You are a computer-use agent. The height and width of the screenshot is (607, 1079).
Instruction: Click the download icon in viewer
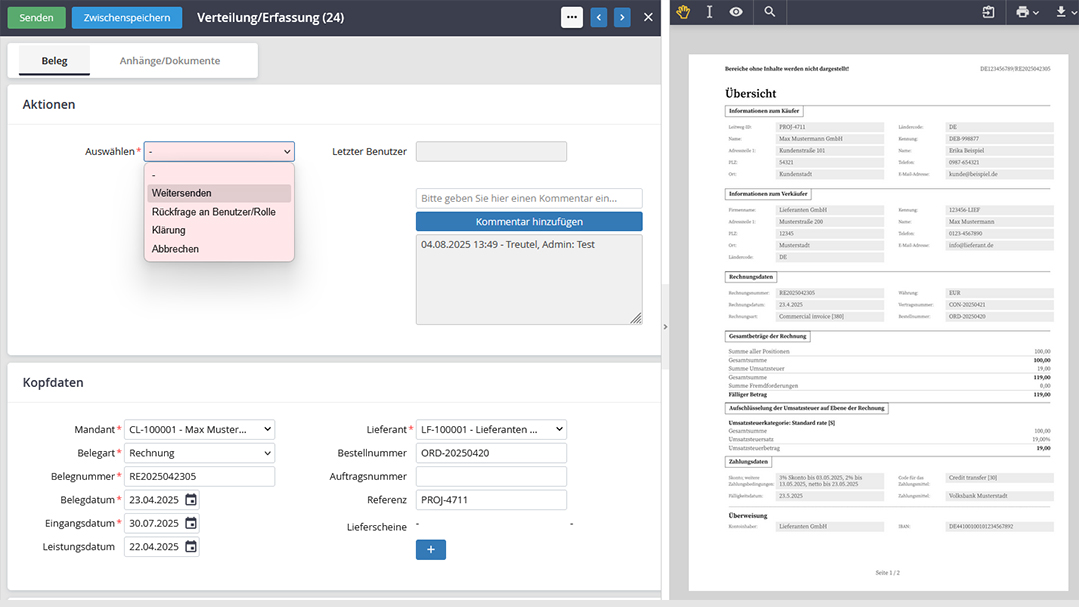coord(1061,12)
